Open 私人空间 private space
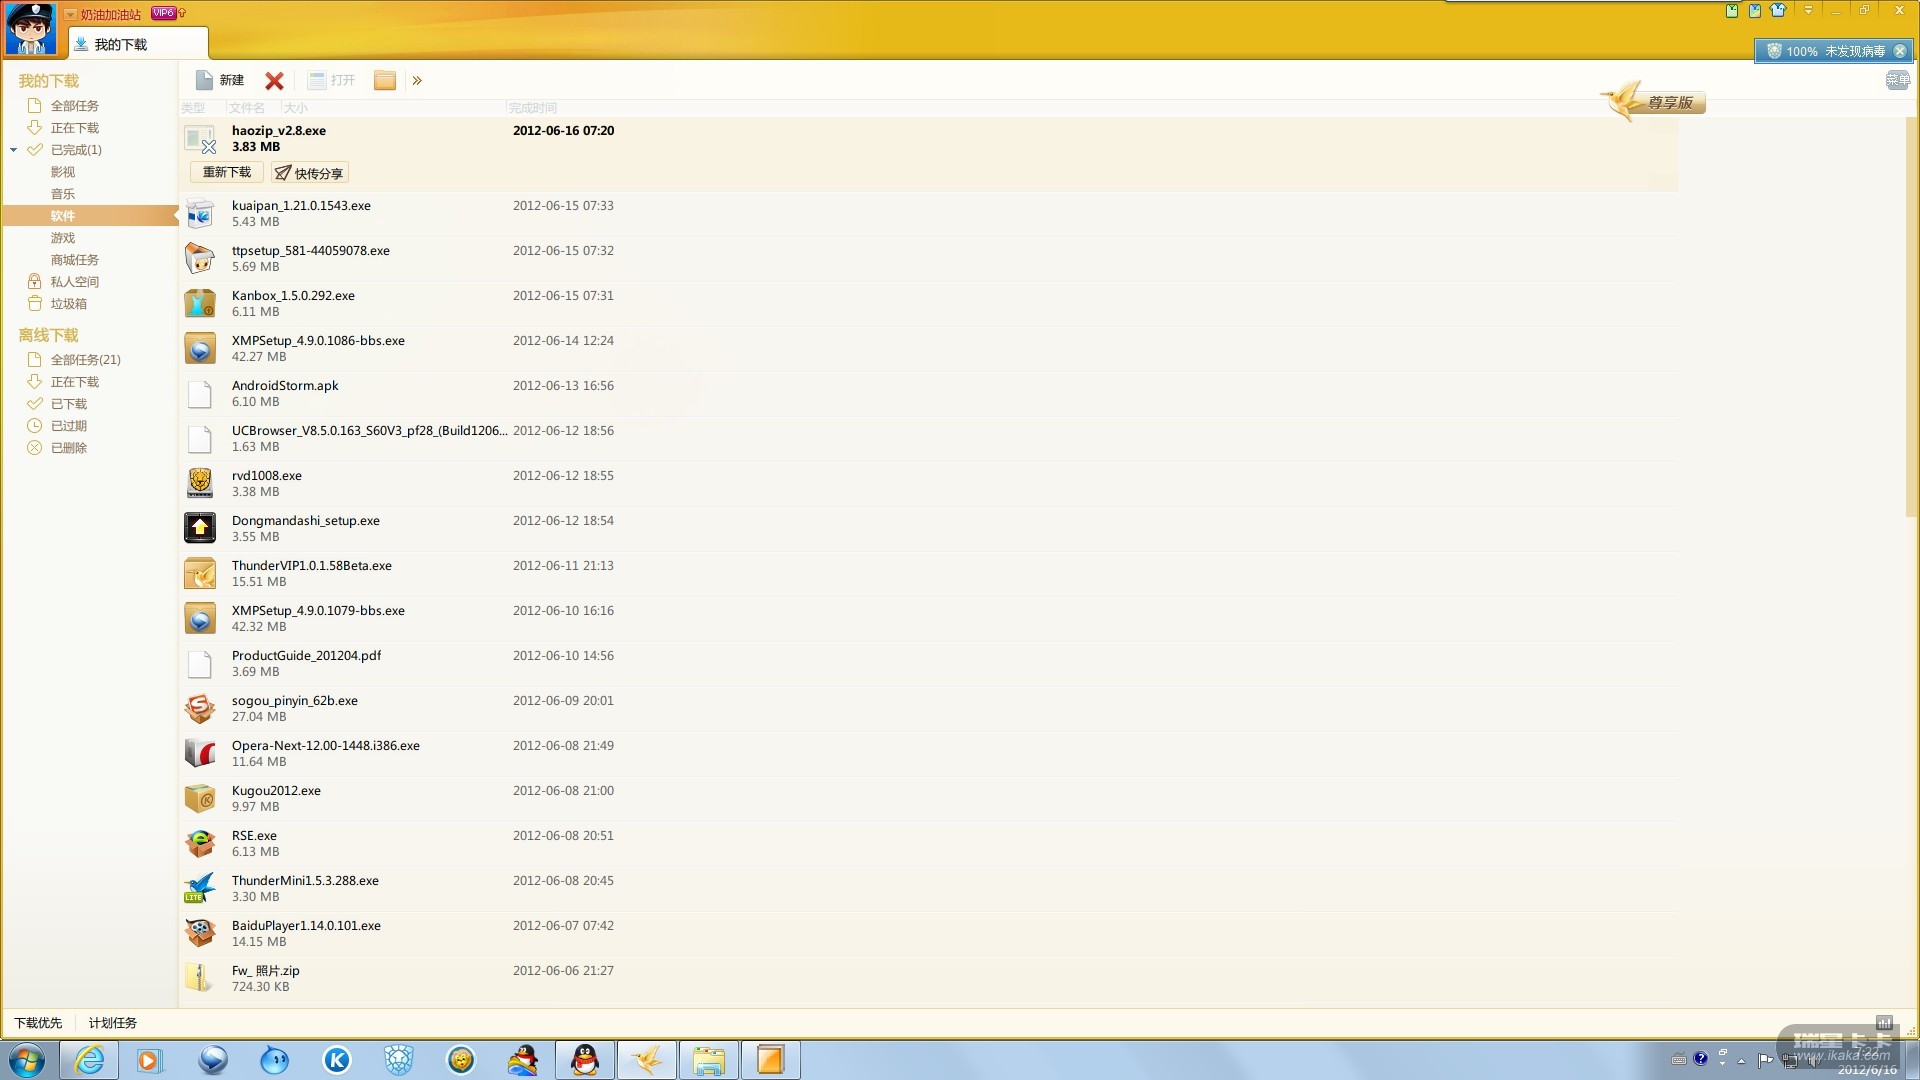This screenshot has height=1080, width=1920. [x=74, y=282]
